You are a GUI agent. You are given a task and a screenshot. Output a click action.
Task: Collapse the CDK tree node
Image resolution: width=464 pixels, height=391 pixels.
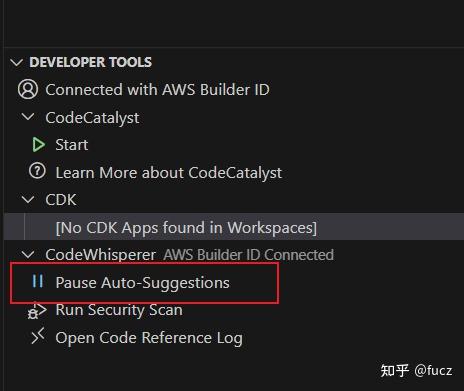[x=28, y=199]
